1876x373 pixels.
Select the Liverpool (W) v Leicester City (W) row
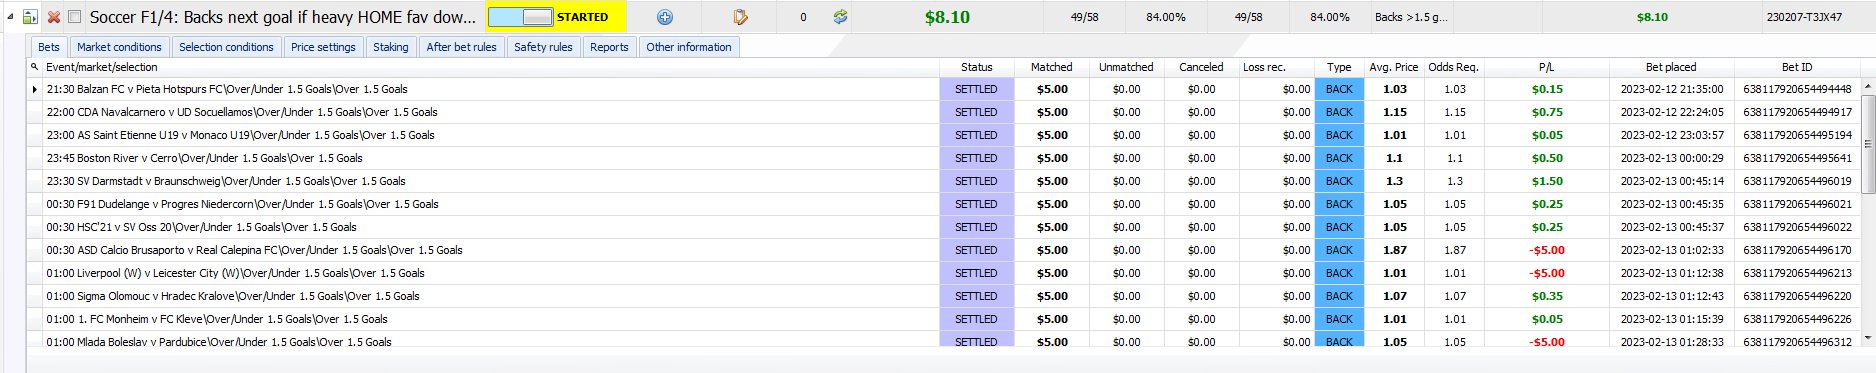pyautogui.click(x=944, y=273)
